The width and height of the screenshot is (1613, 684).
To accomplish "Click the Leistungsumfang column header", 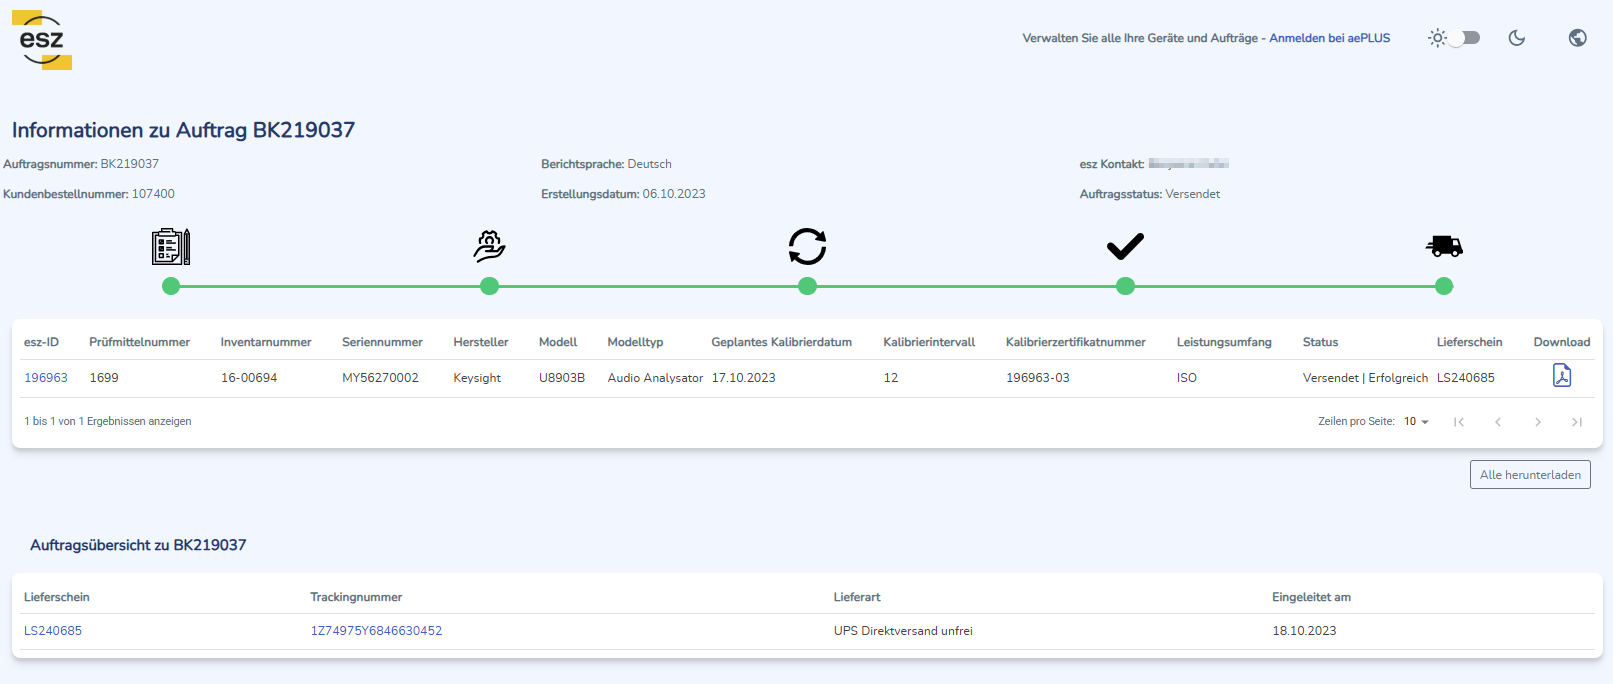I will (1224, 342).
